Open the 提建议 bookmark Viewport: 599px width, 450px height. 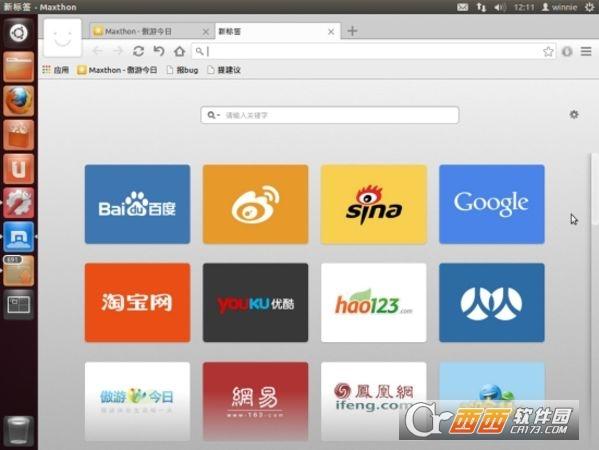tap(224, 70)
